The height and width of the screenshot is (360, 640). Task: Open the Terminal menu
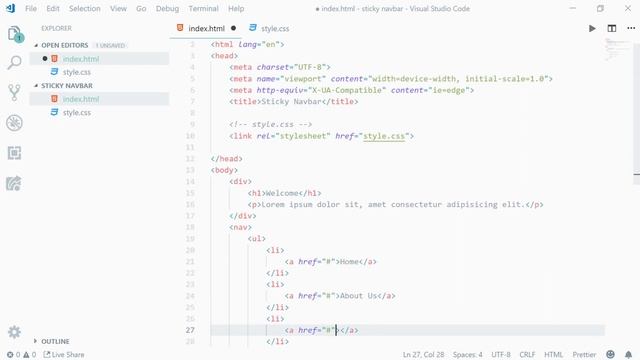203,9
